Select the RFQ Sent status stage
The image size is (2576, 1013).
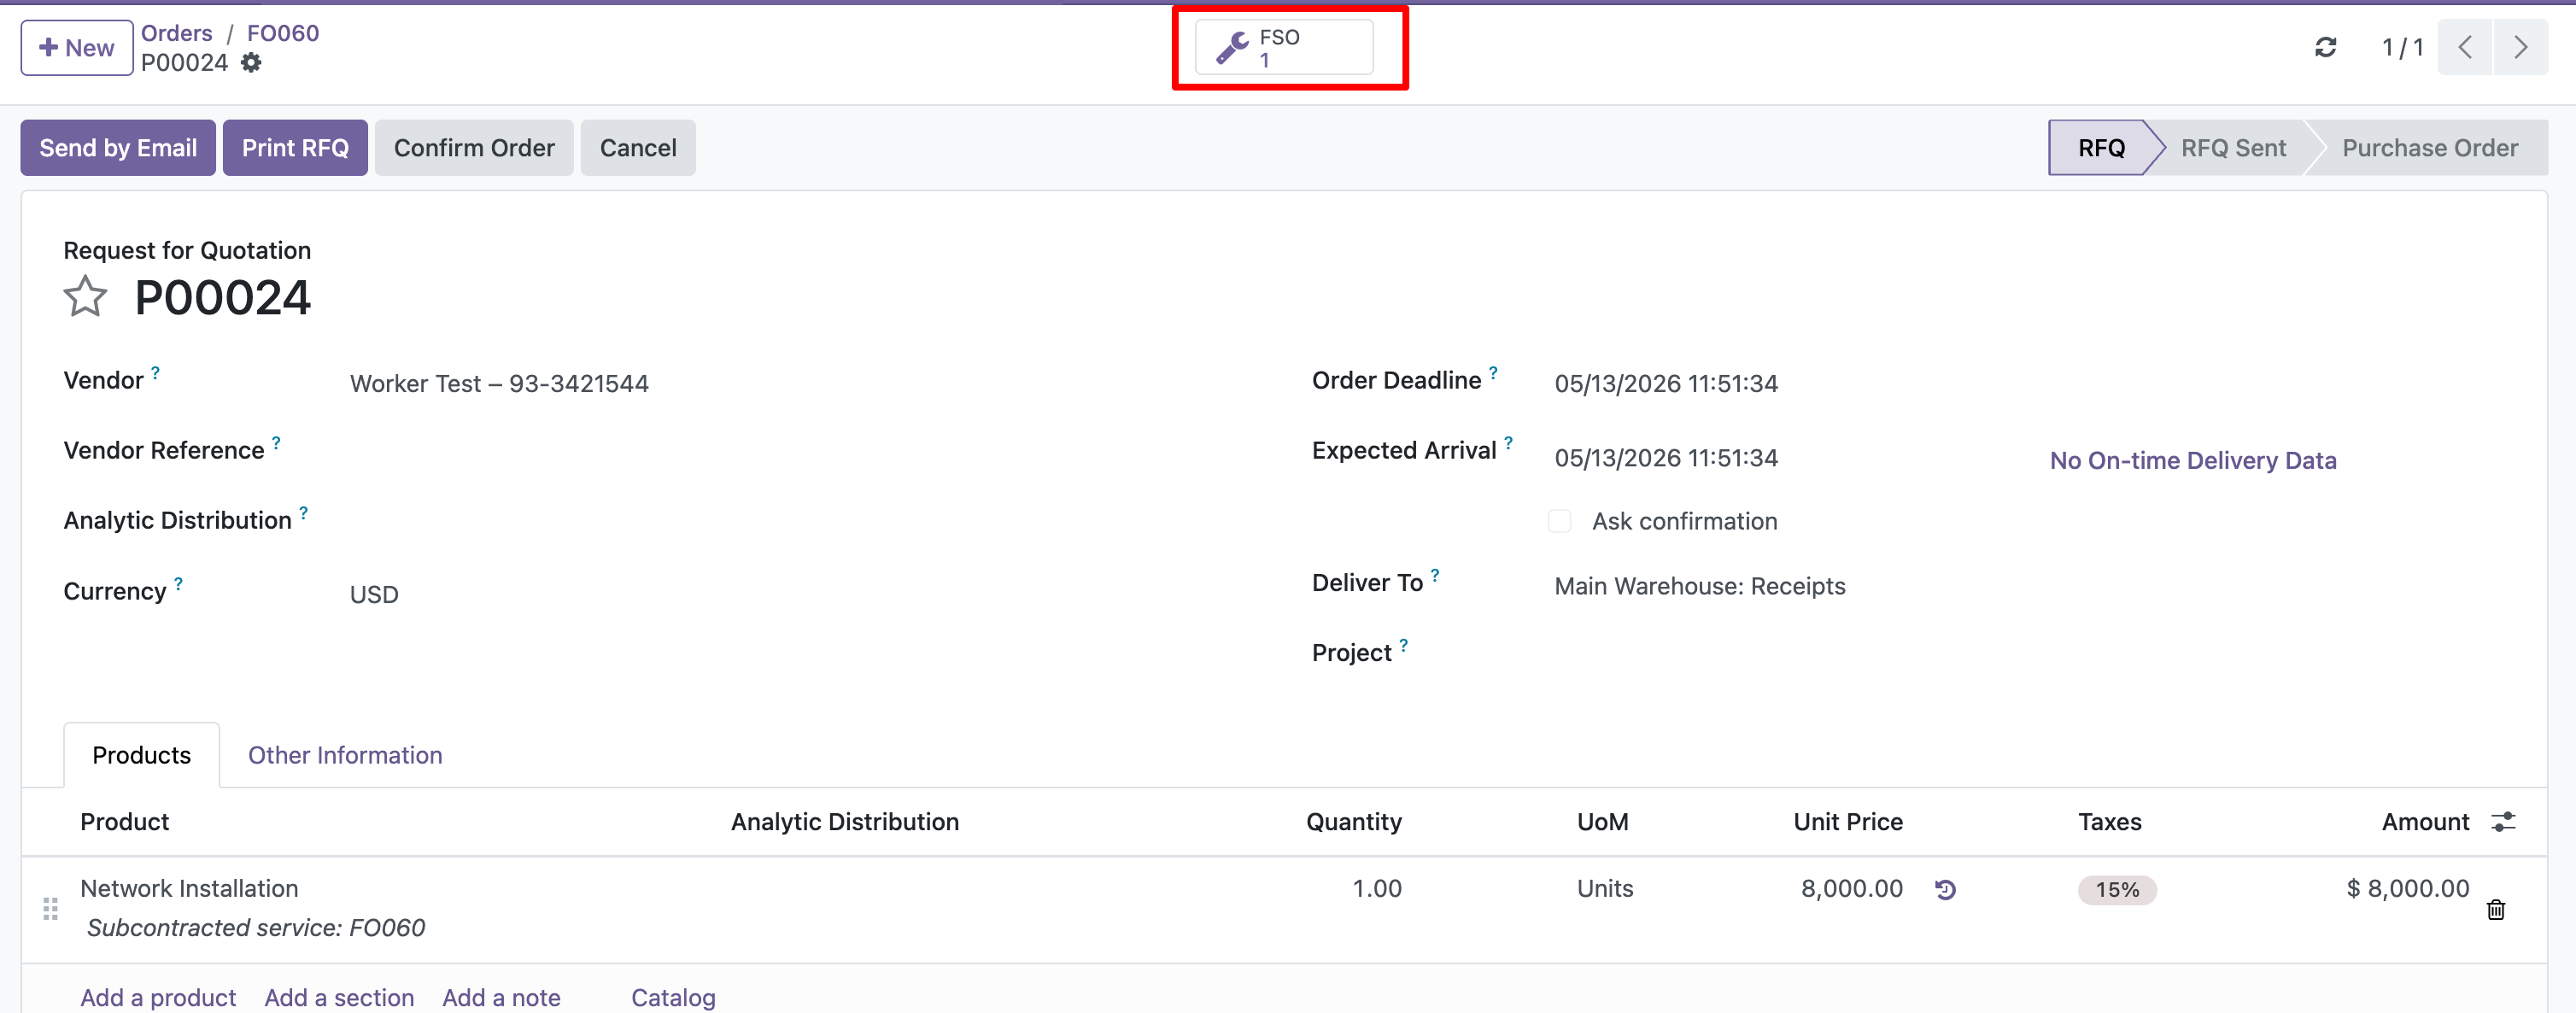tap(2233, 148)
